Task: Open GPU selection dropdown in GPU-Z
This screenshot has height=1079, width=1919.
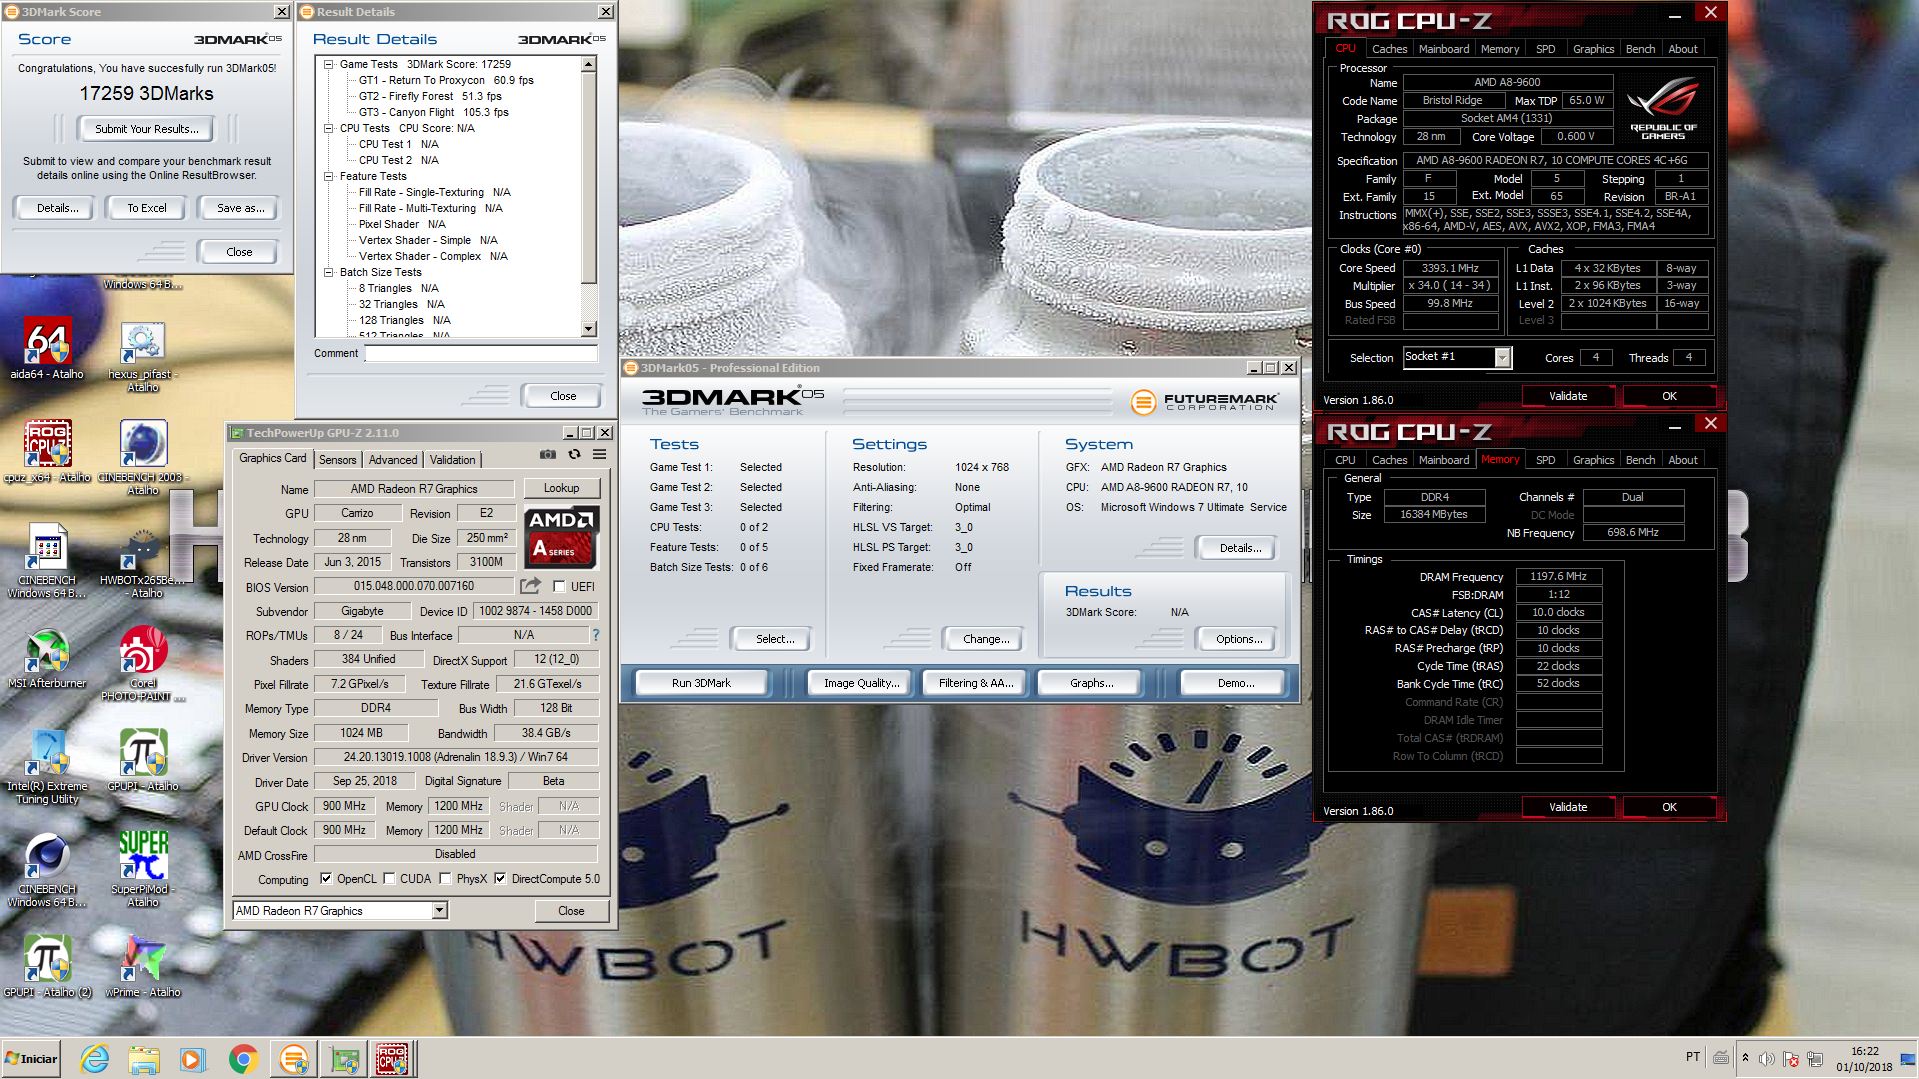Action: [x=439, y=910]
